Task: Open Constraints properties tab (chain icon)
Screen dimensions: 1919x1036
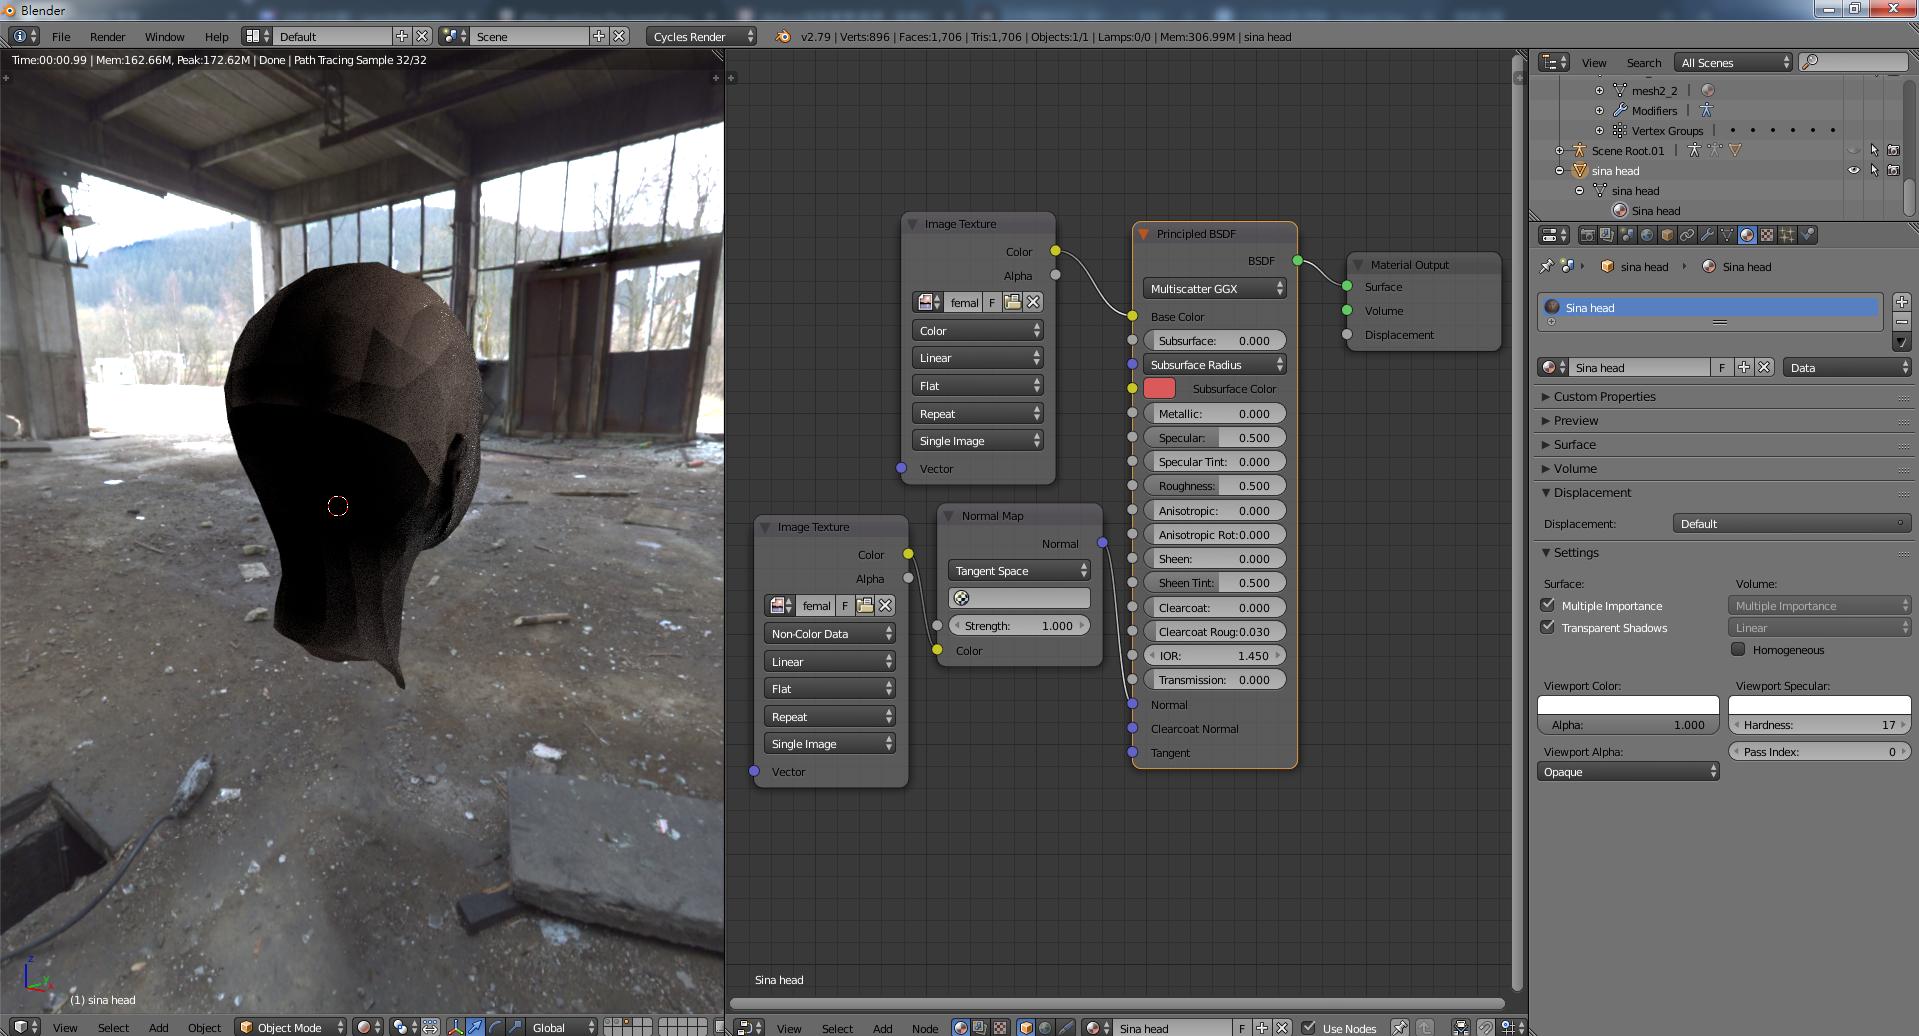Action: pyautogui.click(x=1687, y=235)
